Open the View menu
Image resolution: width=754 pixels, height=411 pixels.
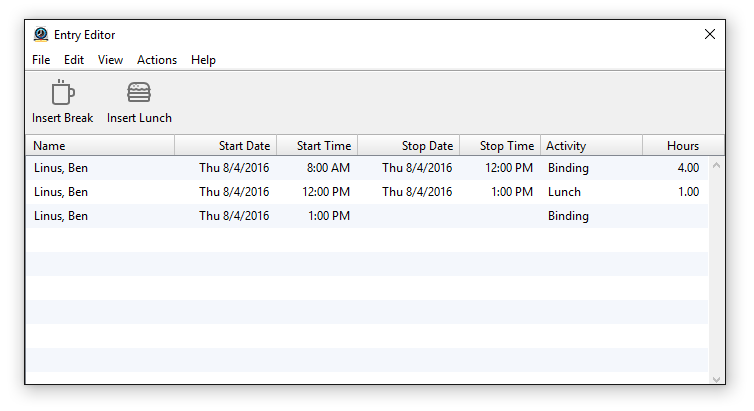[111, 60]
